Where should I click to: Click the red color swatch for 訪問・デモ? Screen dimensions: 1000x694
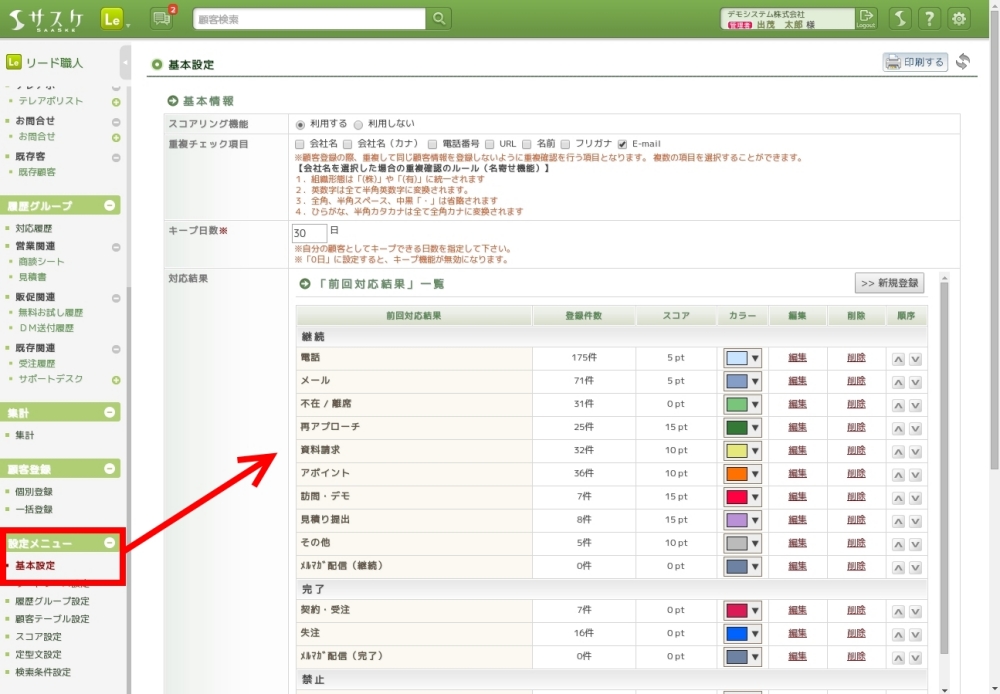tap(735, 497)
